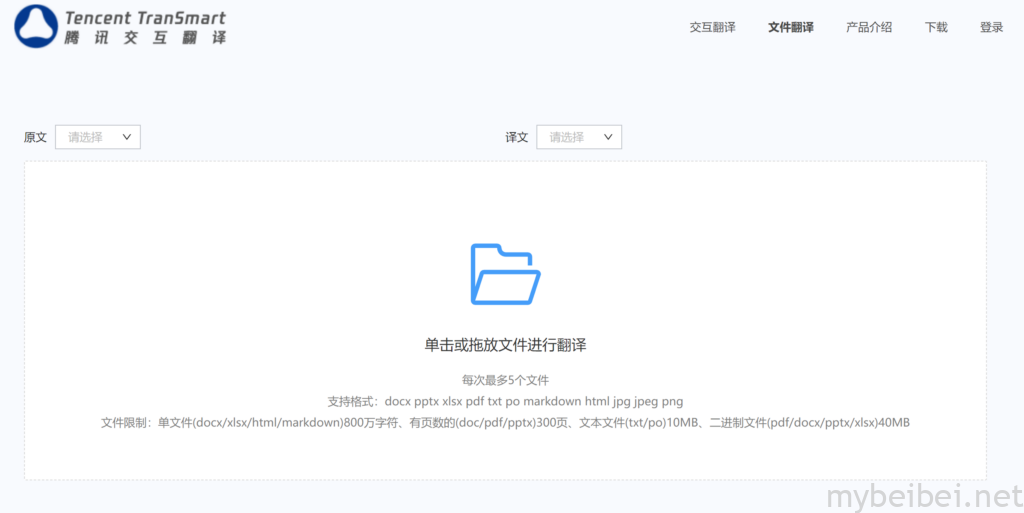Switch to the 交互翻译 navigation item
Image resolution: width=1024 pixels, height=513 pixels.
pos(712,27)
